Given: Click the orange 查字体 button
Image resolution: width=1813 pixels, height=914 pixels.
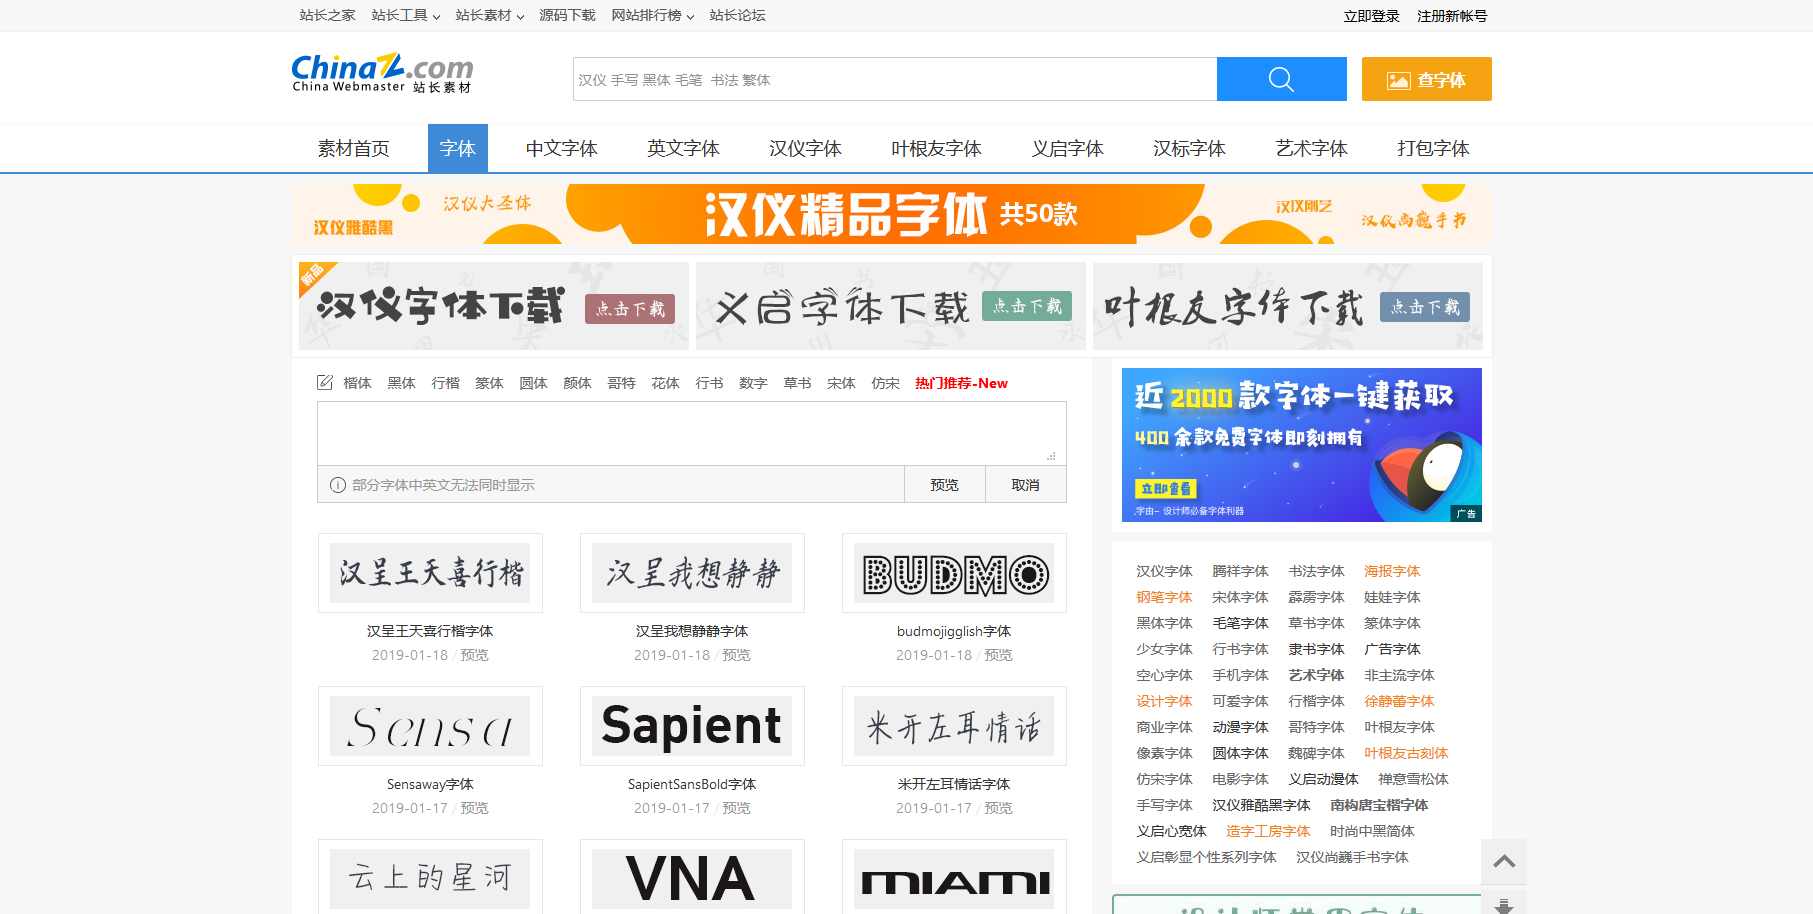Looking at the screenshot, I should click(1427, 79).
